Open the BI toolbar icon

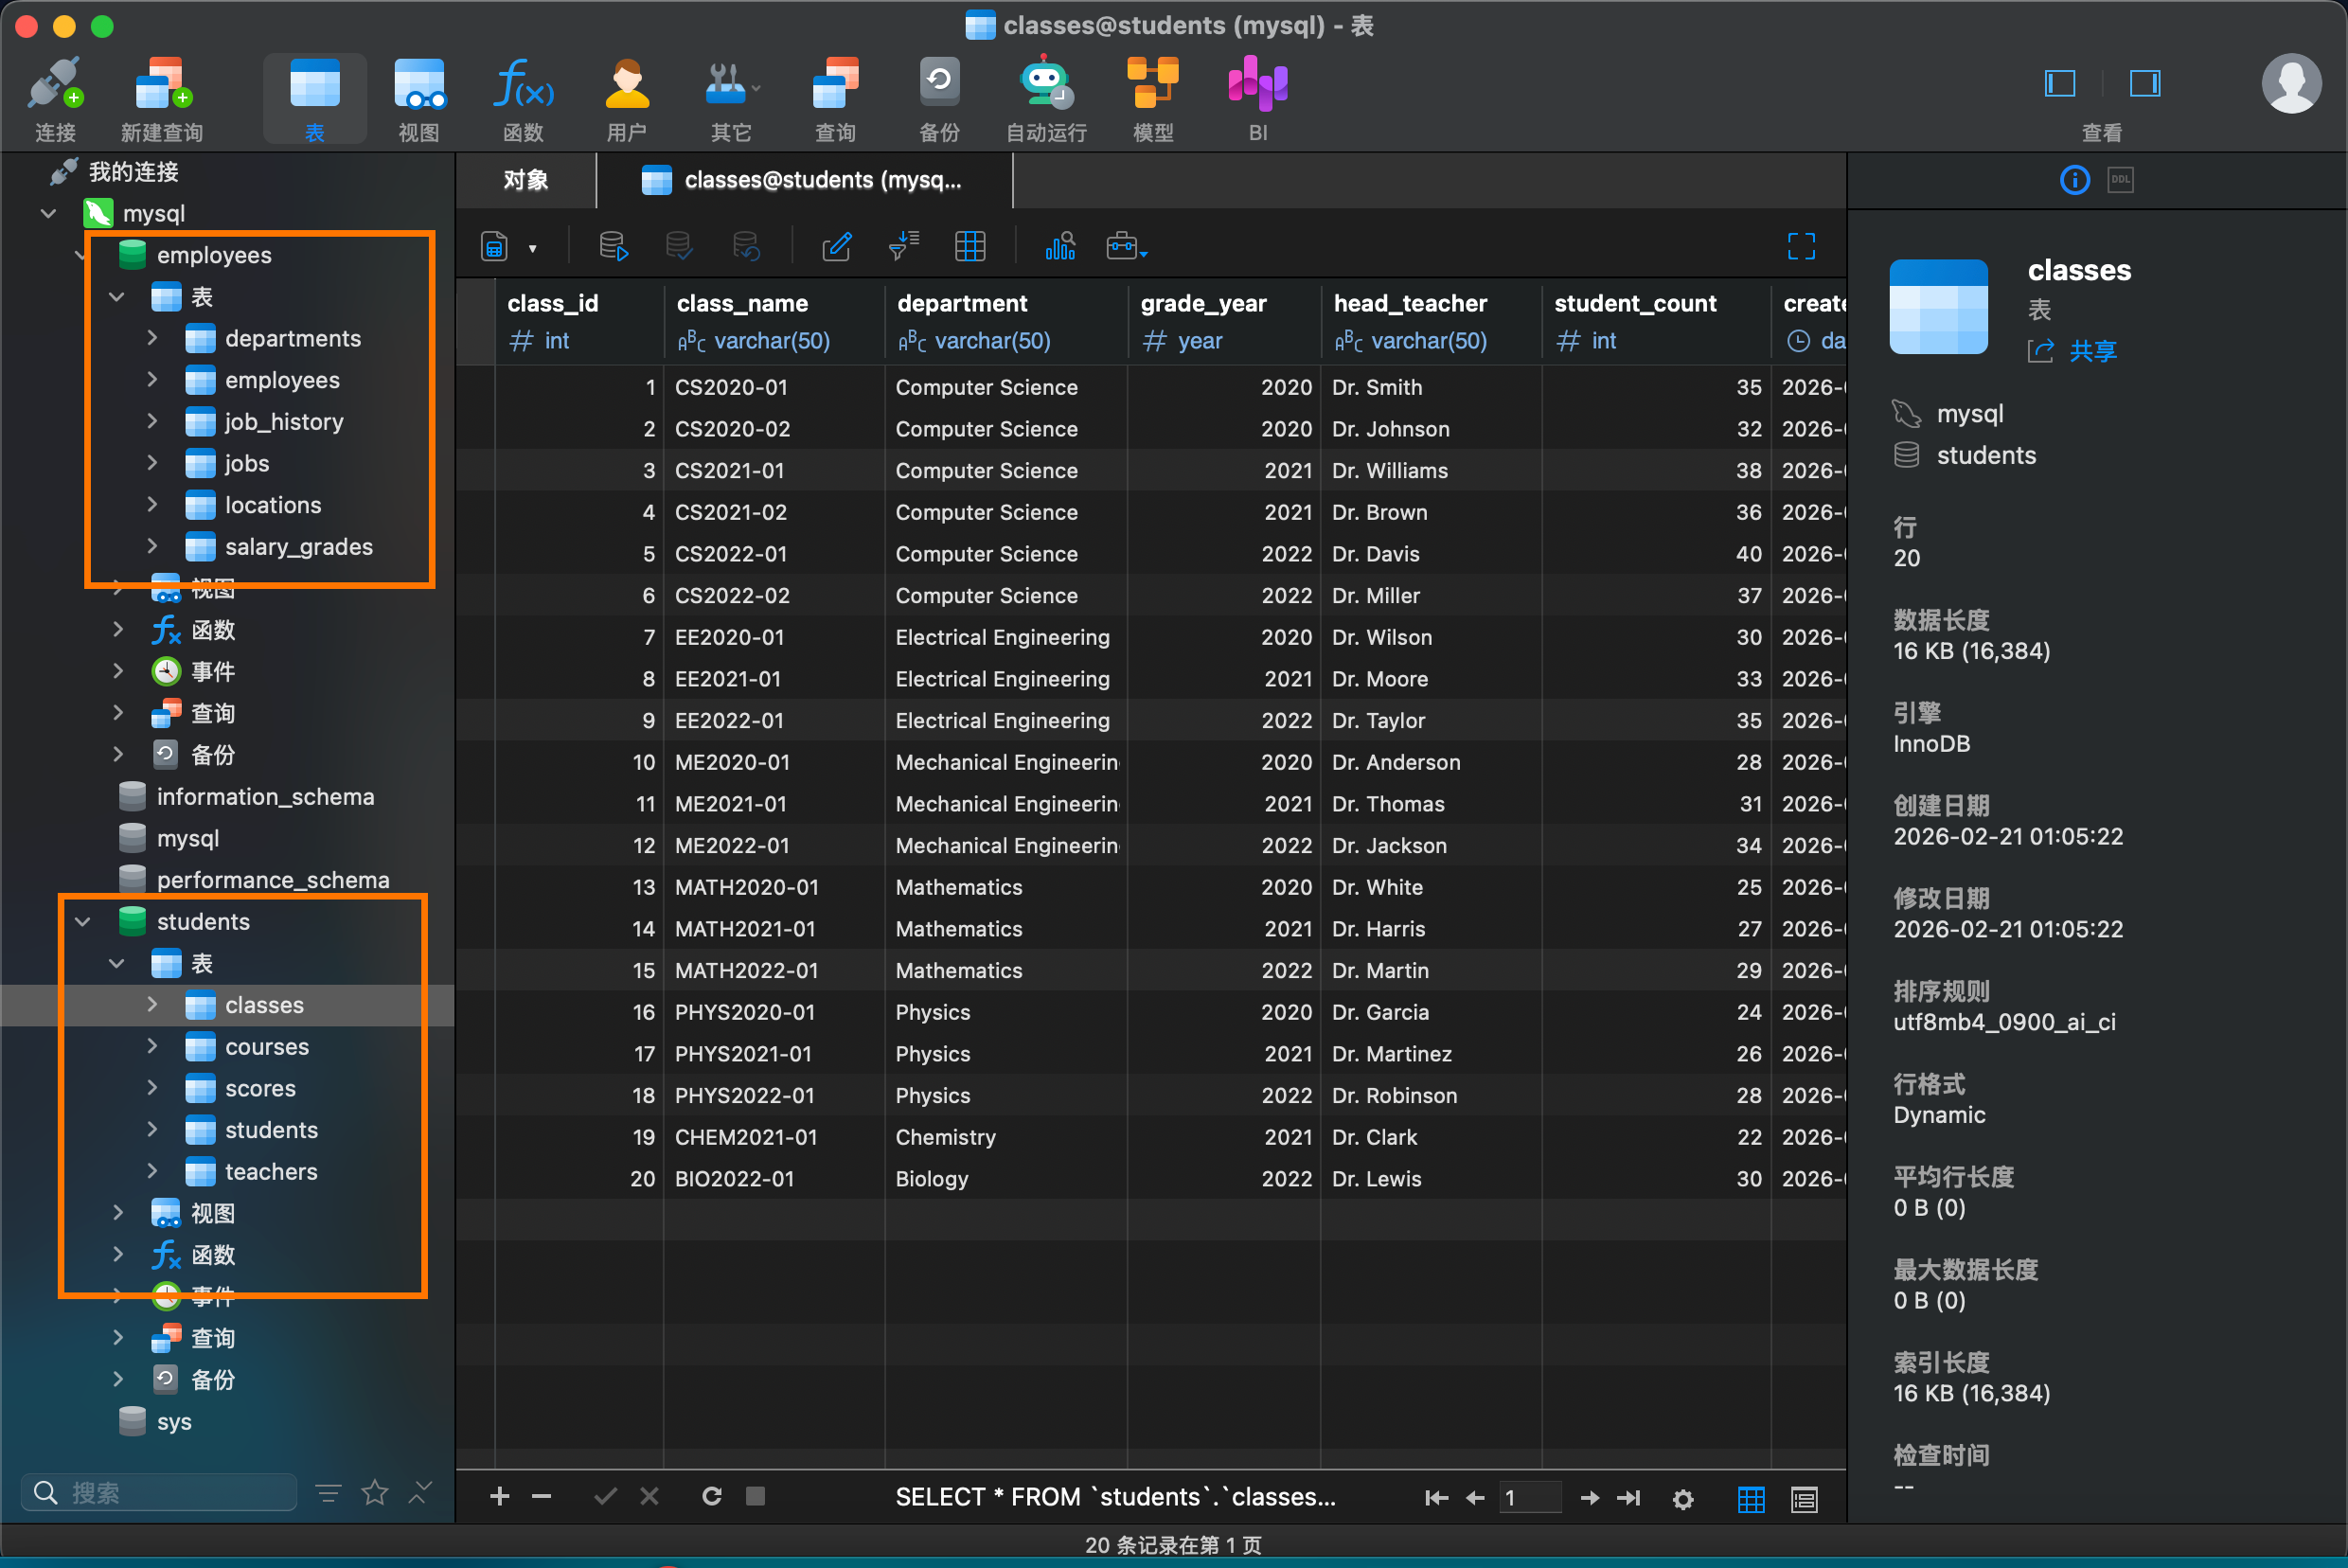click(1257, 87)
